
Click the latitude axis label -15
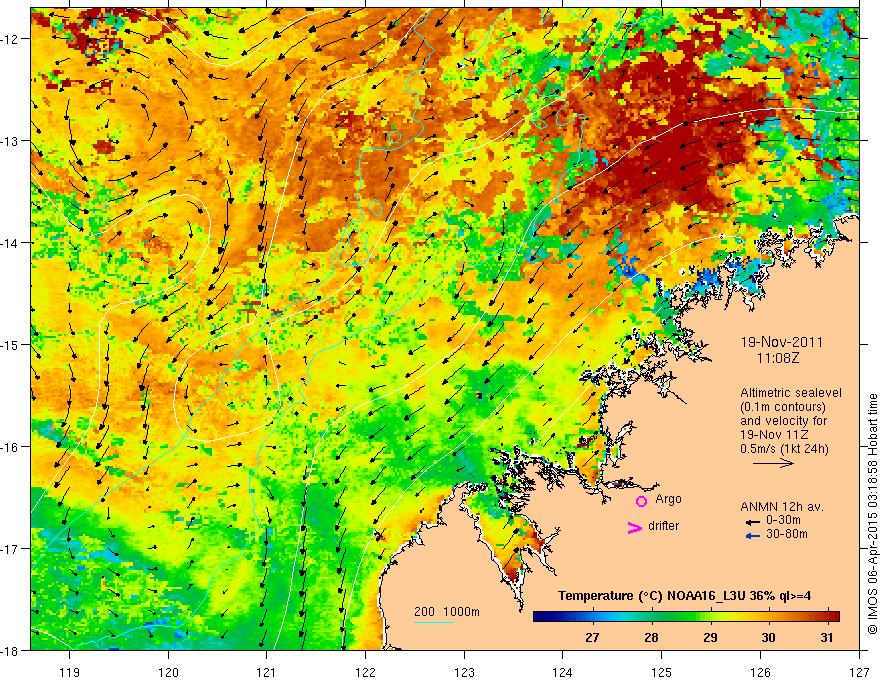pyautogui.click(x=10, y=344)
